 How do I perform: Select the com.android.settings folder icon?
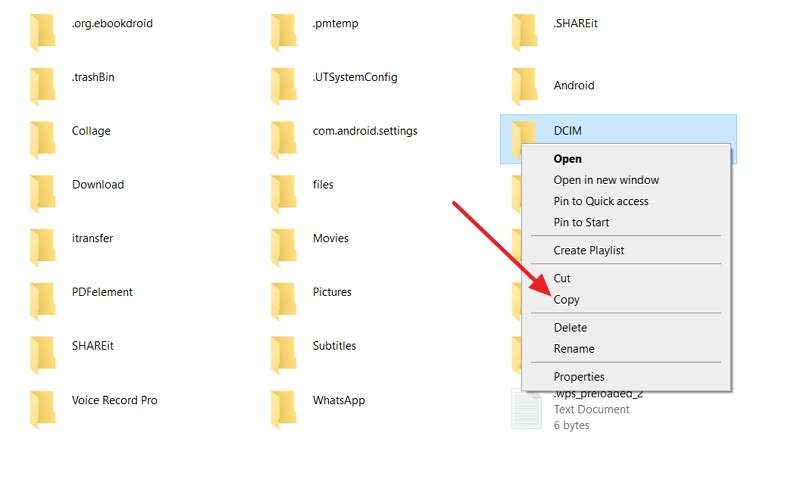pyautogui.click(x=284, y=140)
